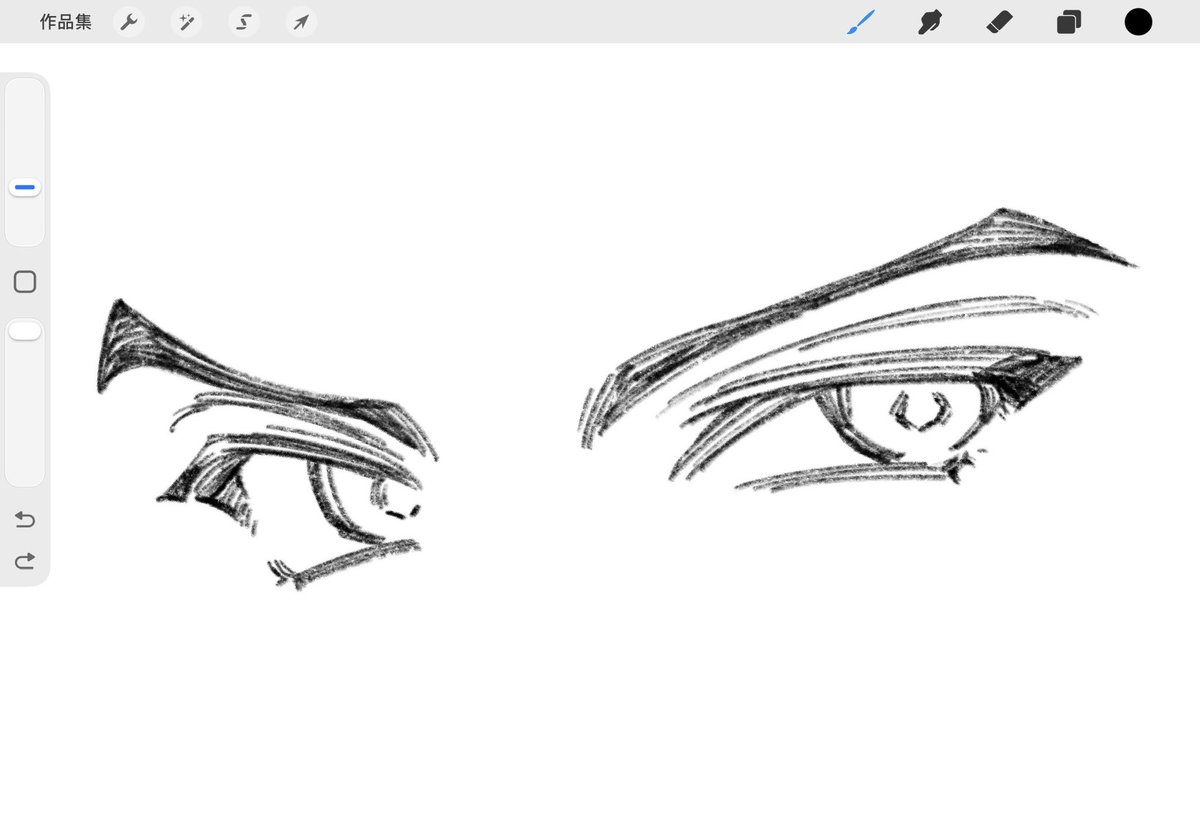Open the black color picker
This screenshot has width=1200, height=827.
(x=1138, y=22)
